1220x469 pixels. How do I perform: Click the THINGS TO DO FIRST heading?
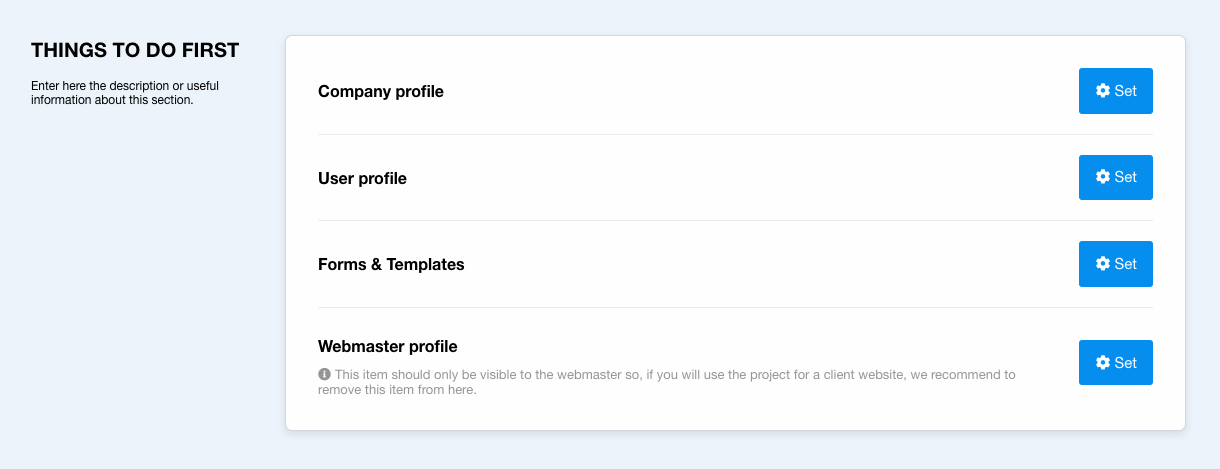point(135,50)
